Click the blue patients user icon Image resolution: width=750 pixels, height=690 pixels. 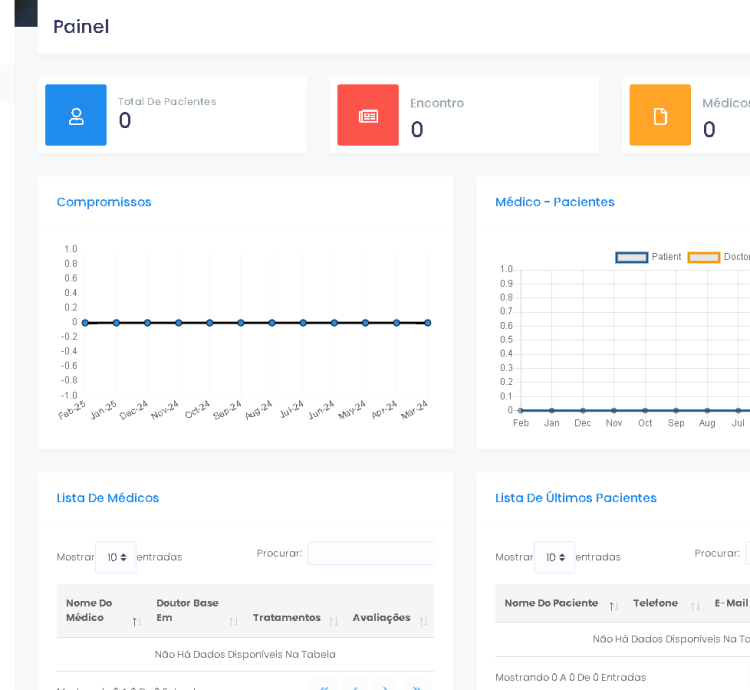point(76,116)
